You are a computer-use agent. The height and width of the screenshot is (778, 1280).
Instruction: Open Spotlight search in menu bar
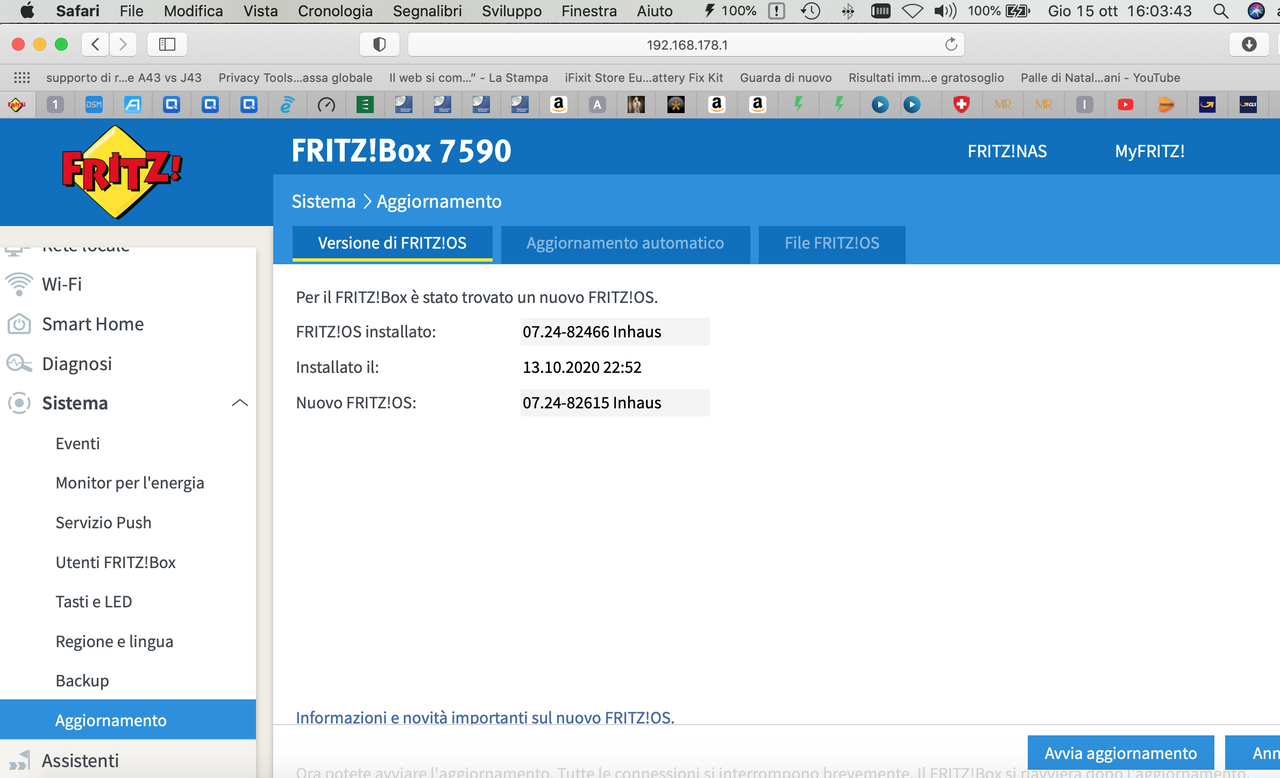(x=1220, y=11)
